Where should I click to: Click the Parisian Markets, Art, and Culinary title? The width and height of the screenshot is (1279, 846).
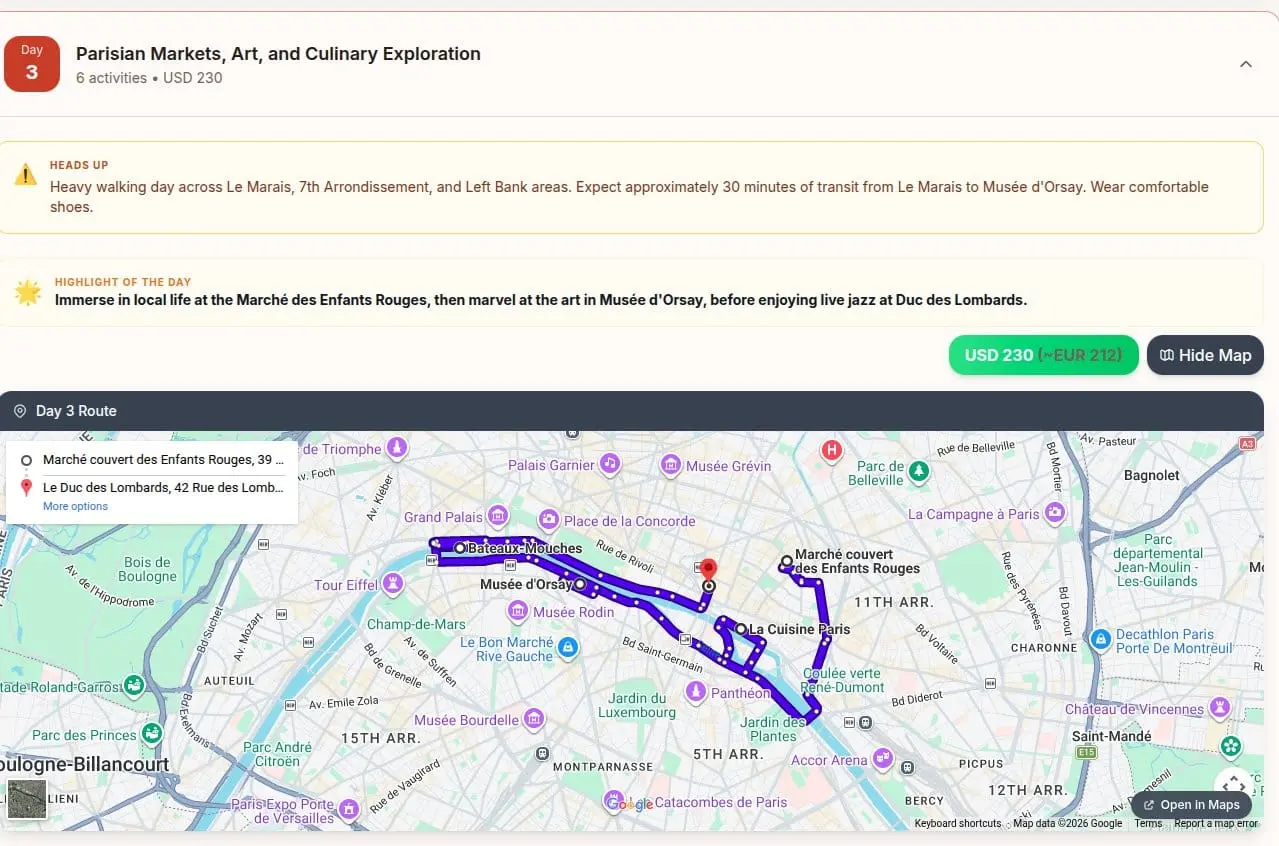pos(278,54)
